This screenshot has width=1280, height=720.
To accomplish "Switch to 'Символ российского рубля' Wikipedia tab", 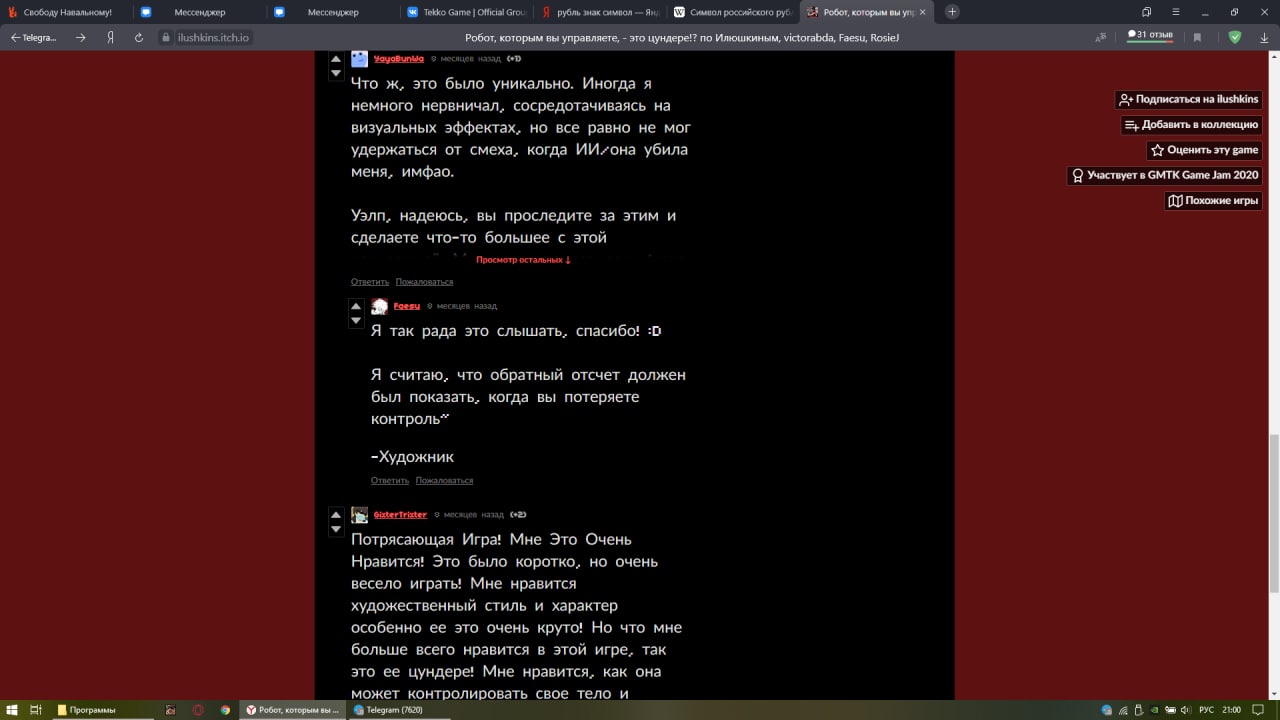I will tap(731, 12).
